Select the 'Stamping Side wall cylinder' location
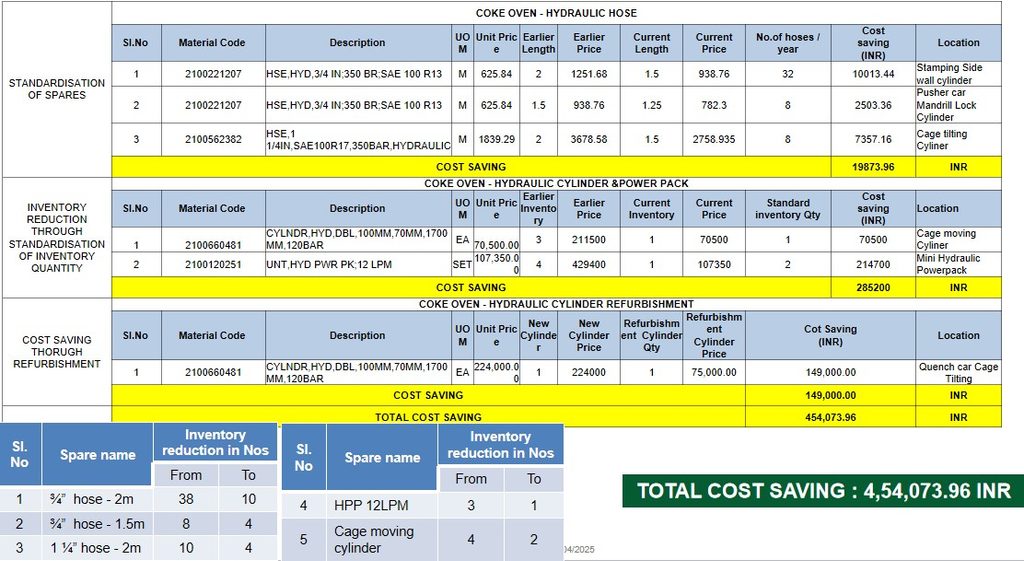The width and height of the screenshot is (1024, 561). [x=949, y=74]
